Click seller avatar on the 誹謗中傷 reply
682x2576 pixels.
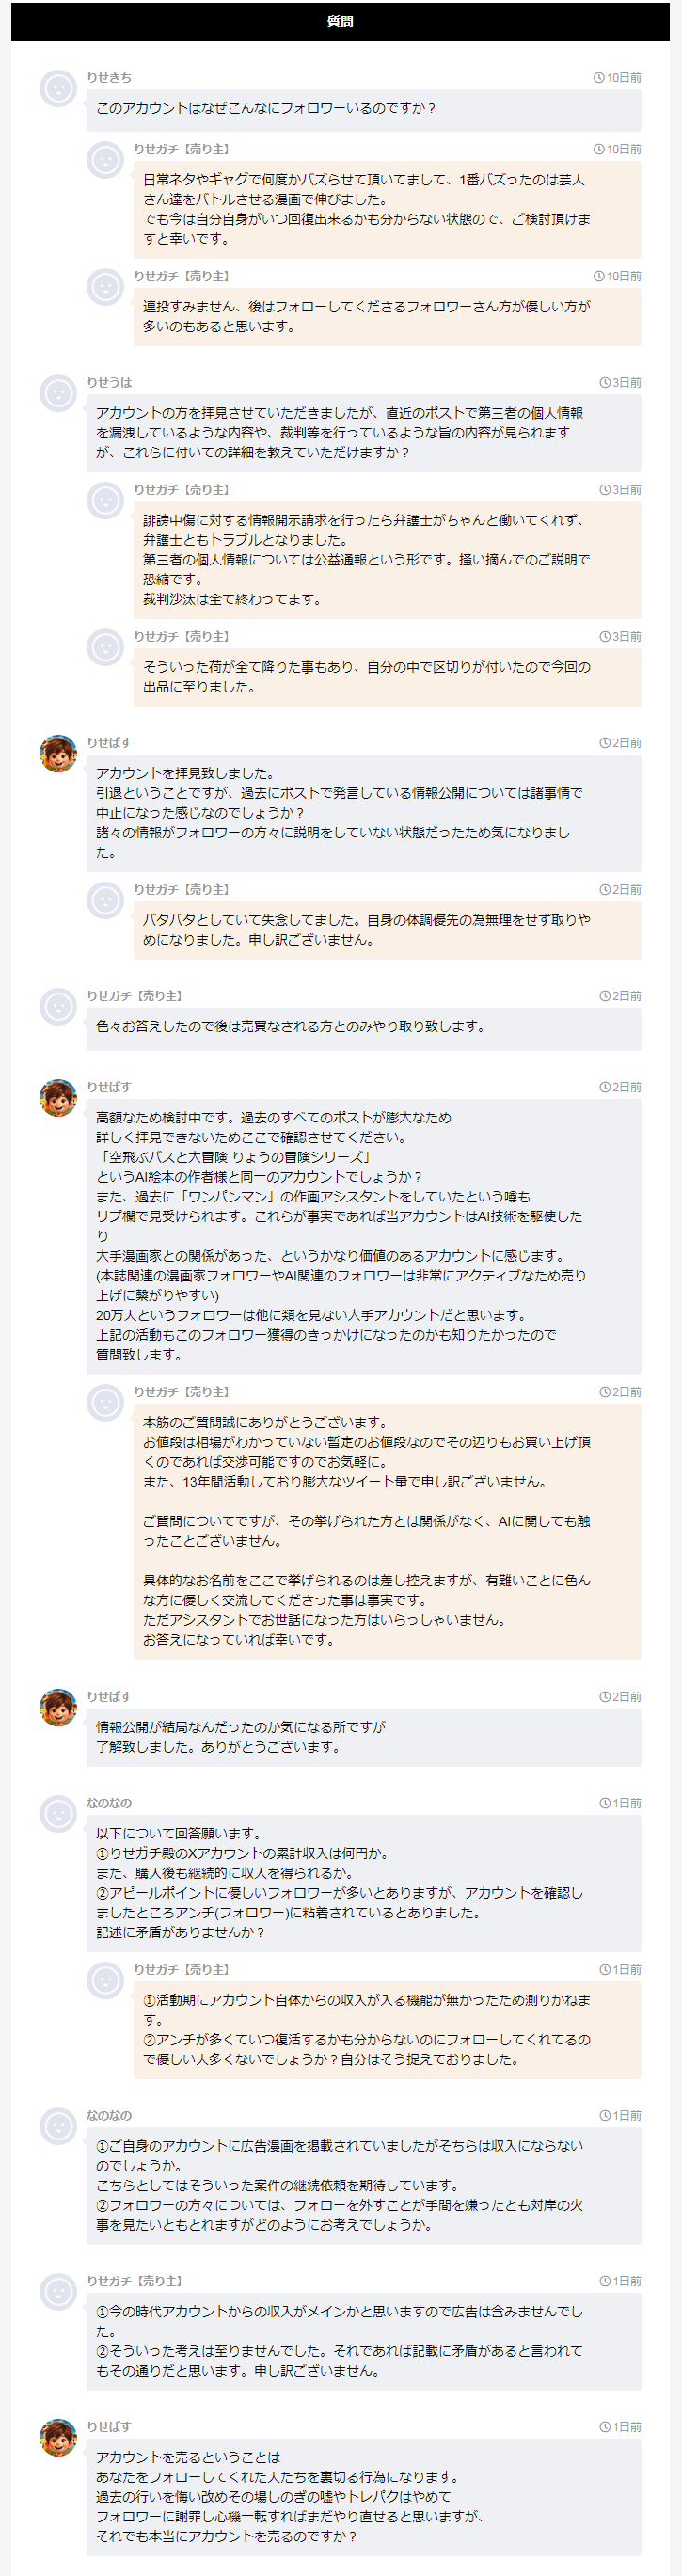click(105, 500)
